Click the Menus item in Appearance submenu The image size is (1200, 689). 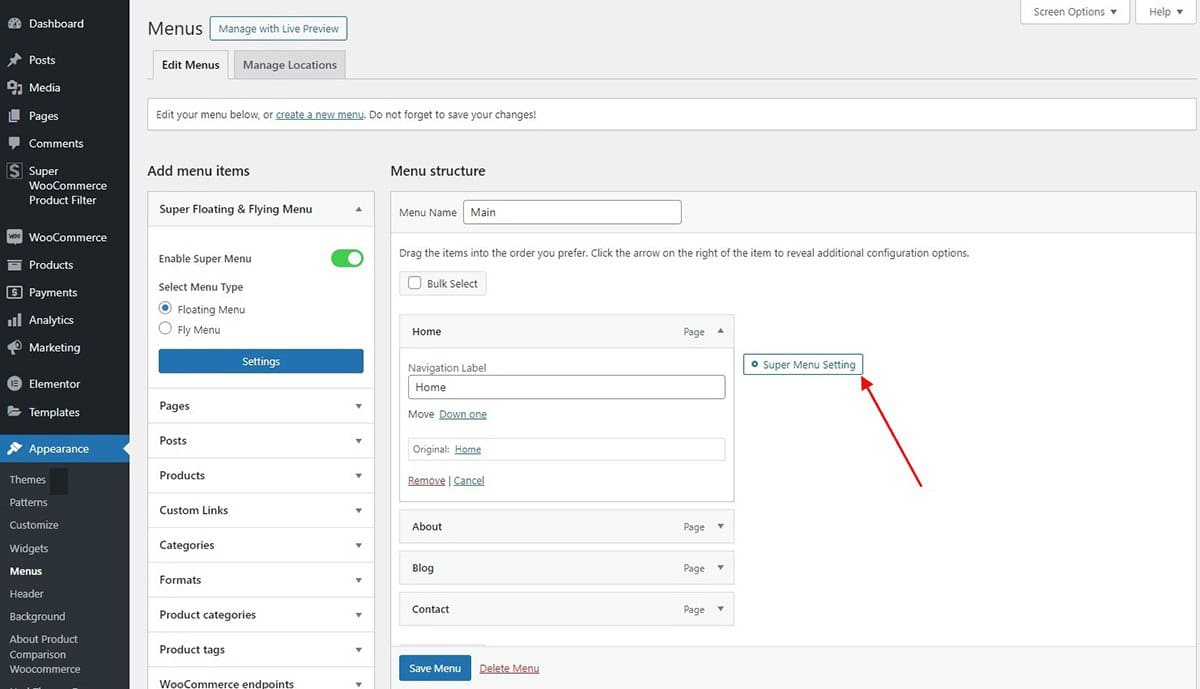pyautogui.click(x=26, y=571)
